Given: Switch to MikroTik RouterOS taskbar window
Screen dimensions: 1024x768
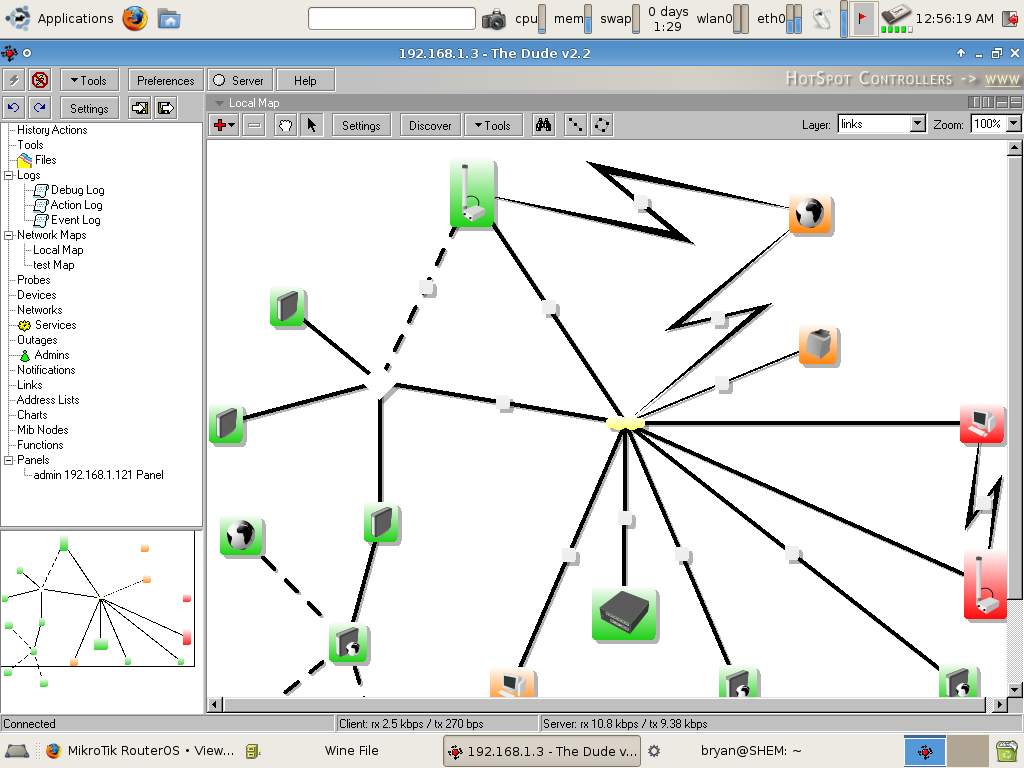Looking at the screenshot, I should [x=141, y=750].
